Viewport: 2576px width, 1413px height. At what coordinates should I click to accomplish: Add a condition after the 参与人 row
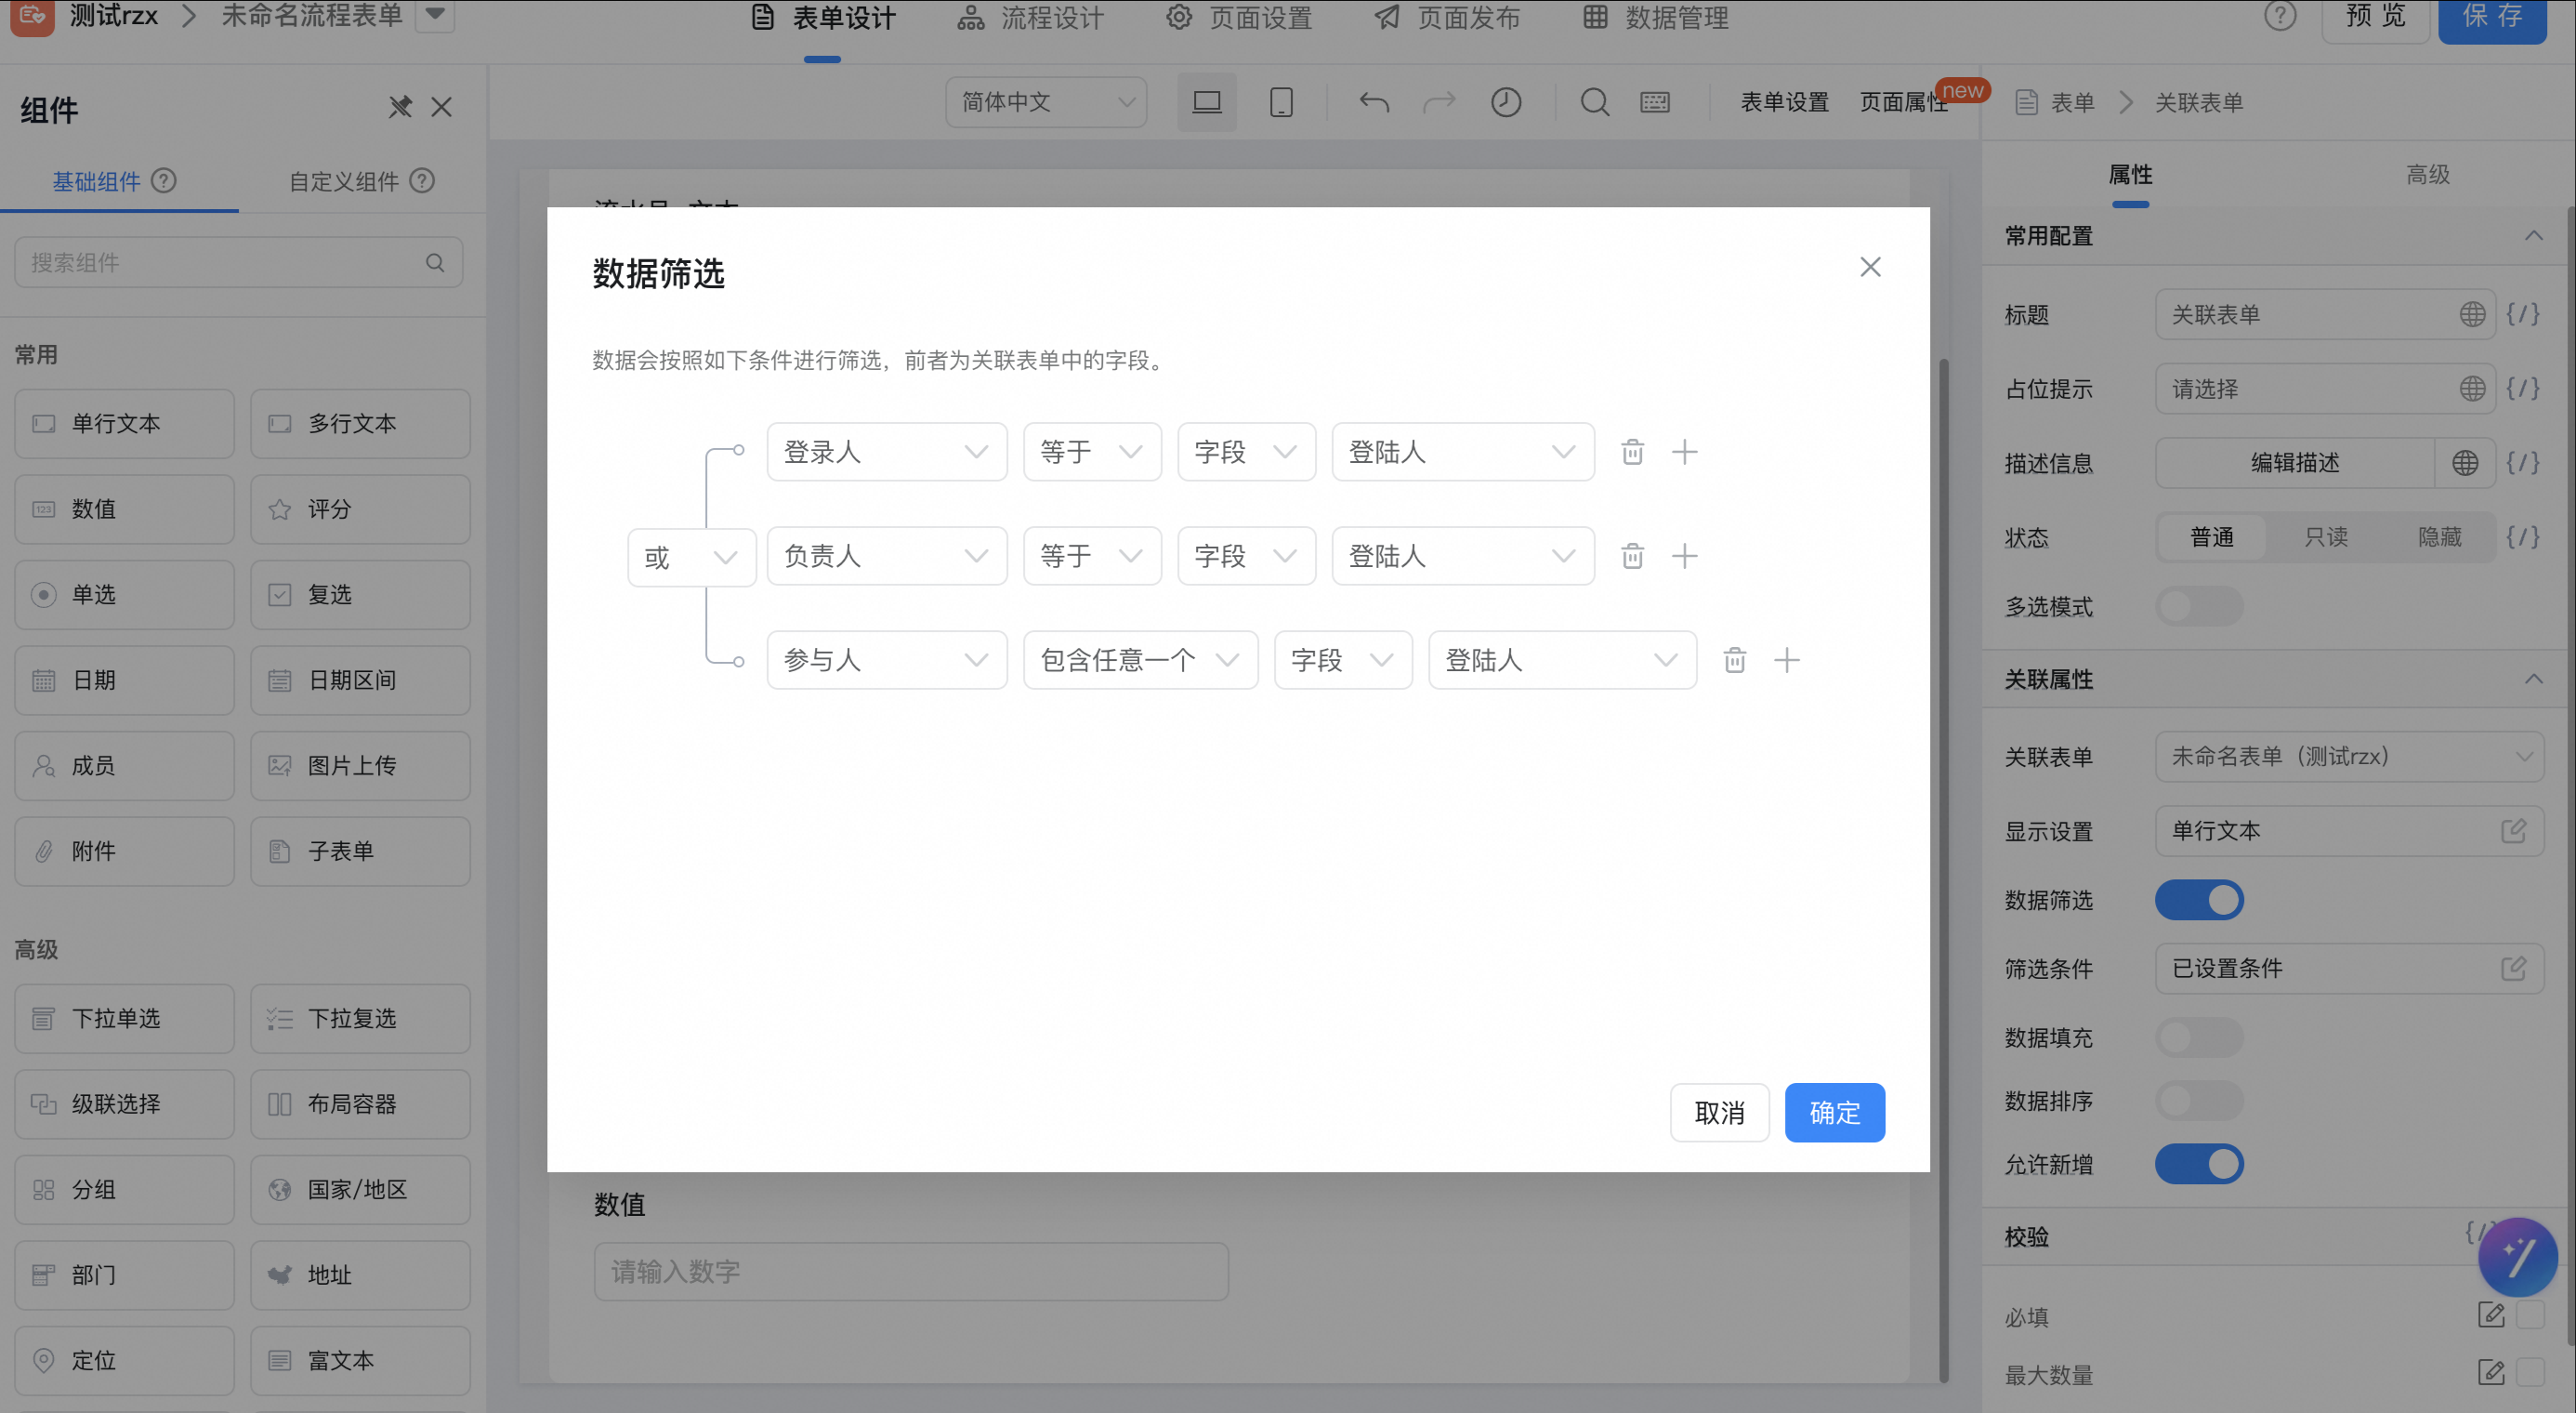click(1787, 660)
